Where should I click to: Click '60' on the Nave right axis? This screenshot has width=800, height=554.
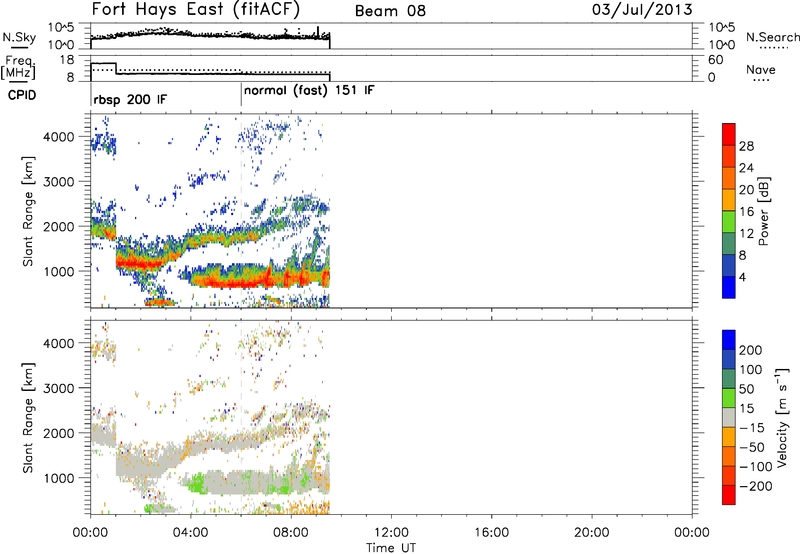(x=715, y=60)
